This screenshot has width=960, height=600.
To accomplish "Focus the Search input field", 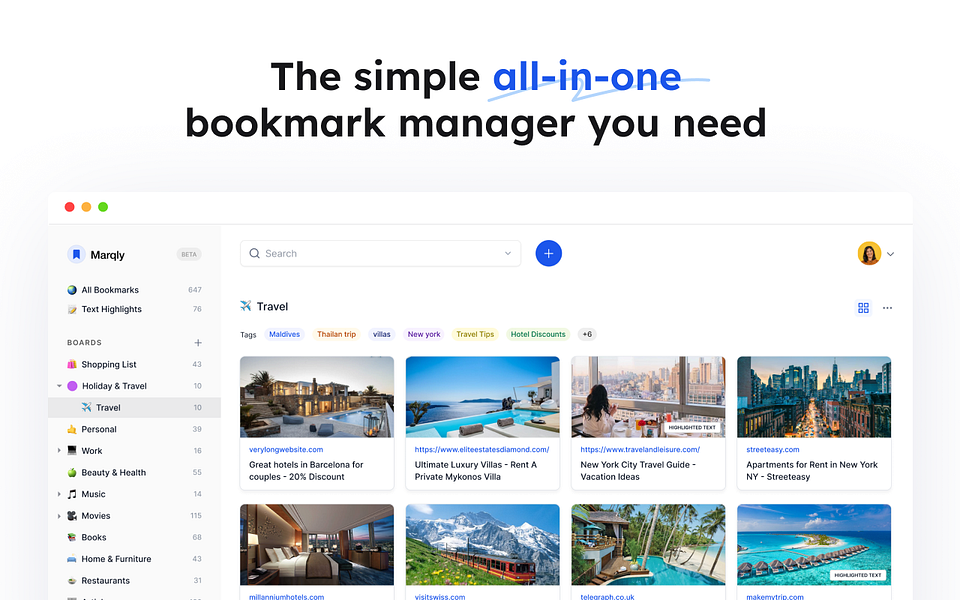I will tap(380, 253).
